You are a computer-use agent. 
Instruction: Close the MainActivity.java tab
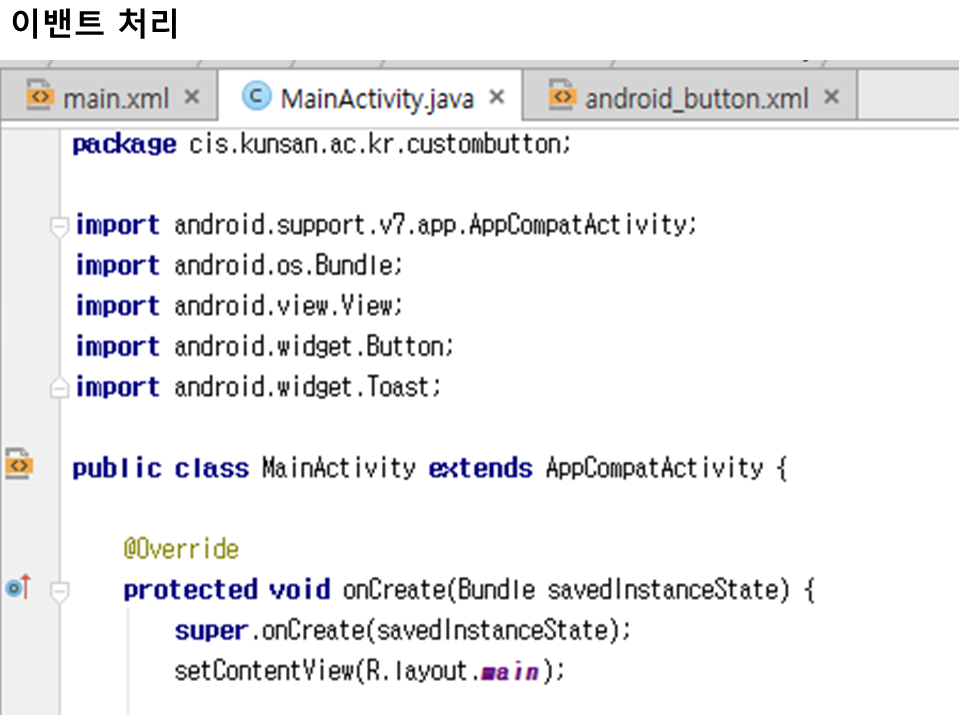coord(497,97)
